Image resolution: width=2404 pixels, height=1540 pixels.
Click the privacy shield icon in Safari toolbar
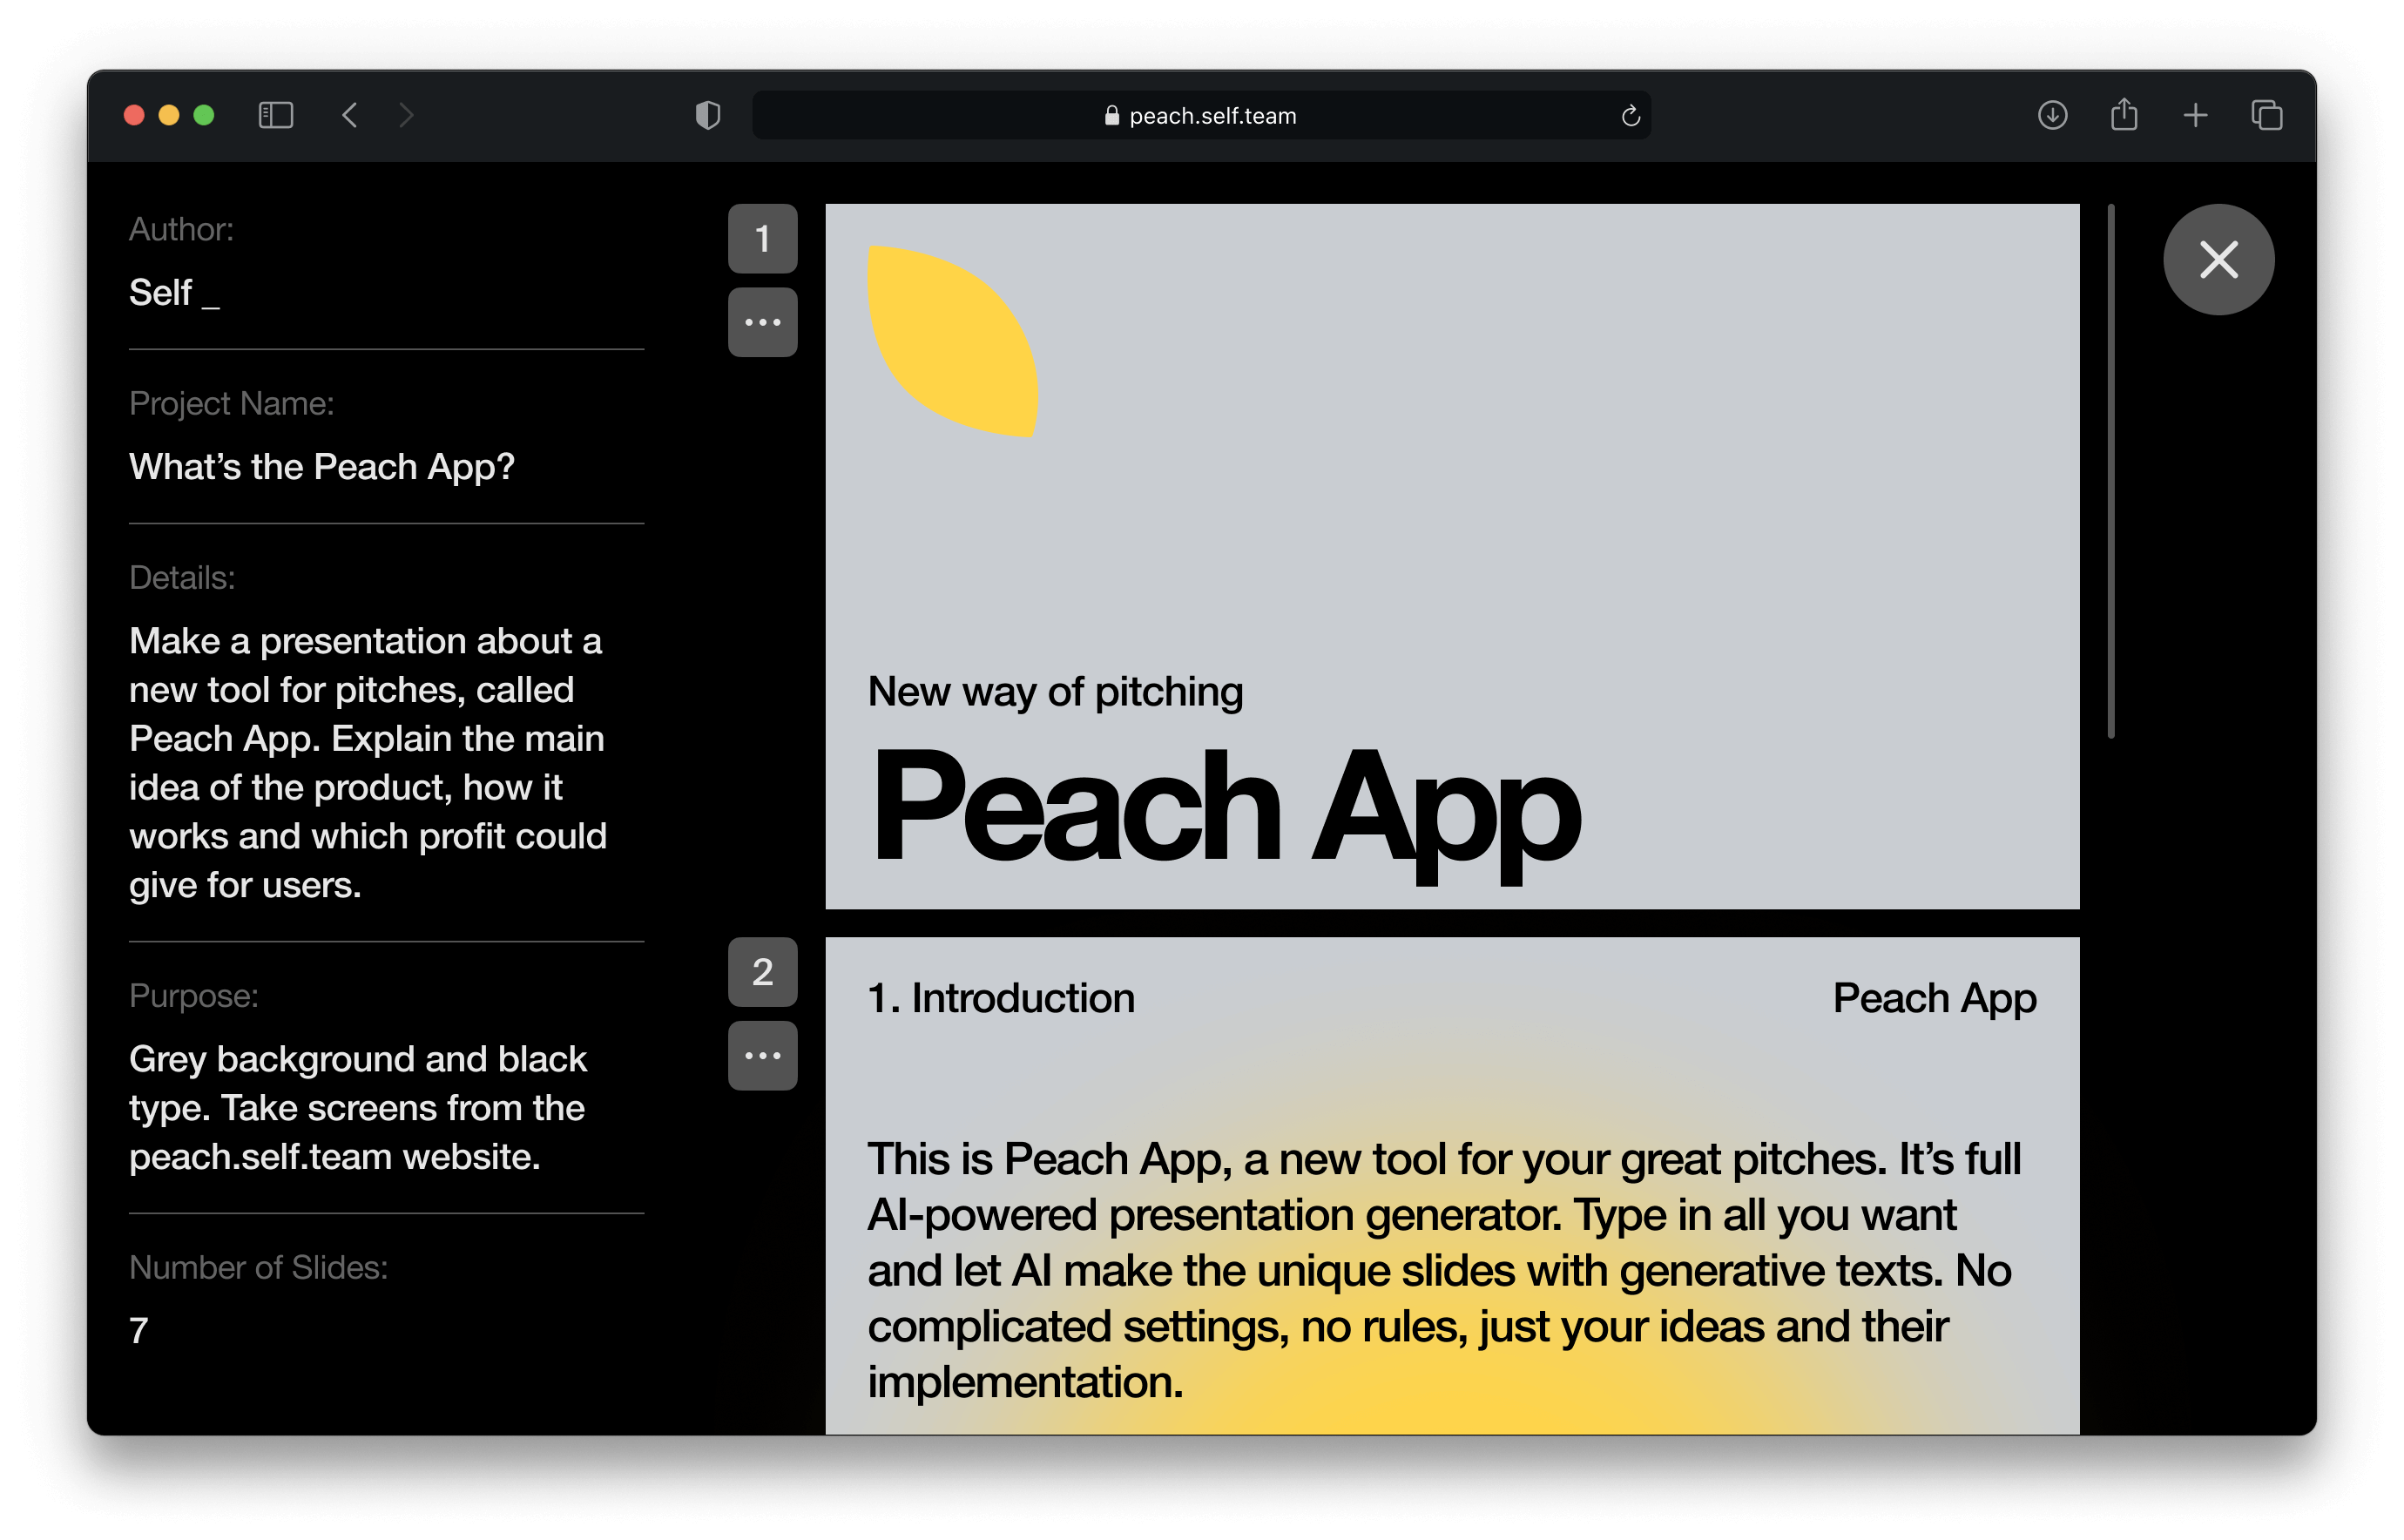pyautogui.click(x=708, y=115)
